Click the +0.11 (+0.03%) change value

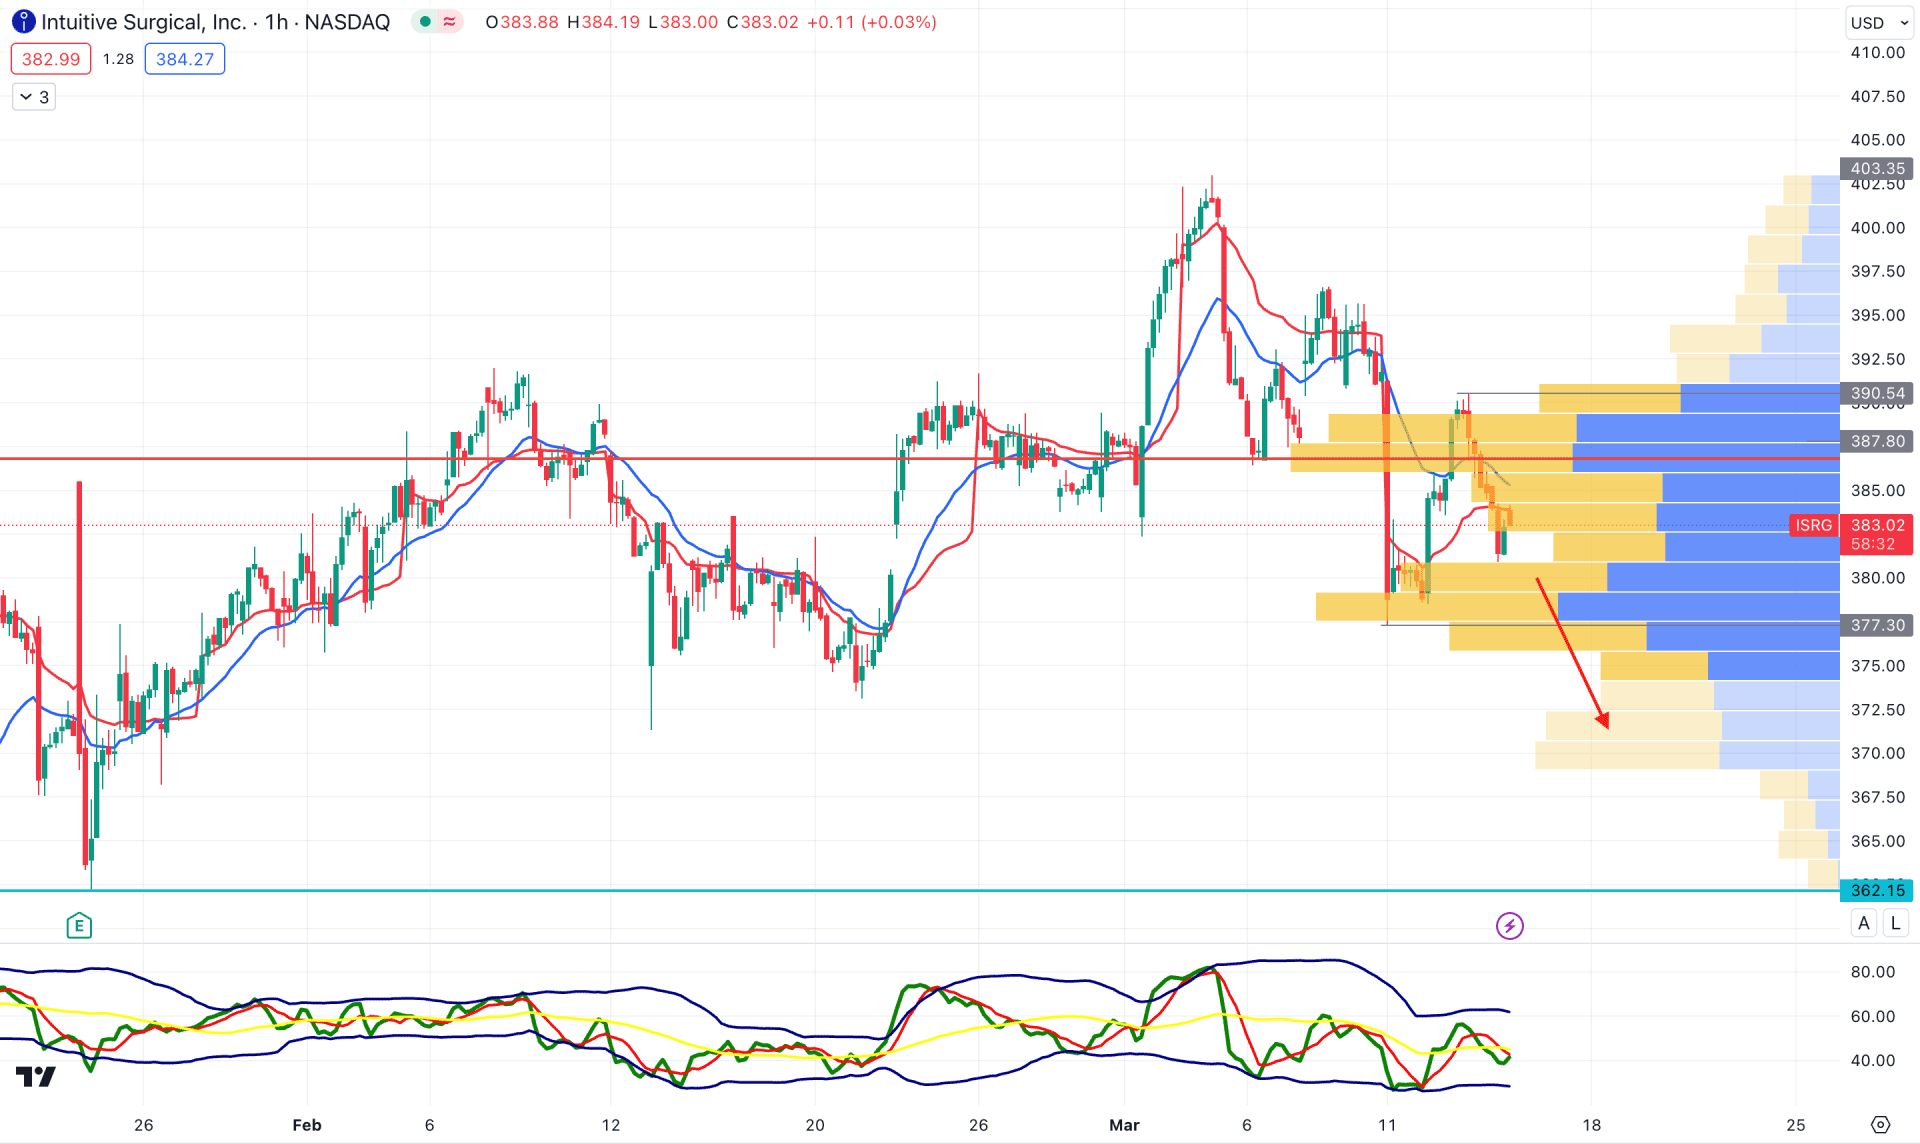(x=872, y=22)
